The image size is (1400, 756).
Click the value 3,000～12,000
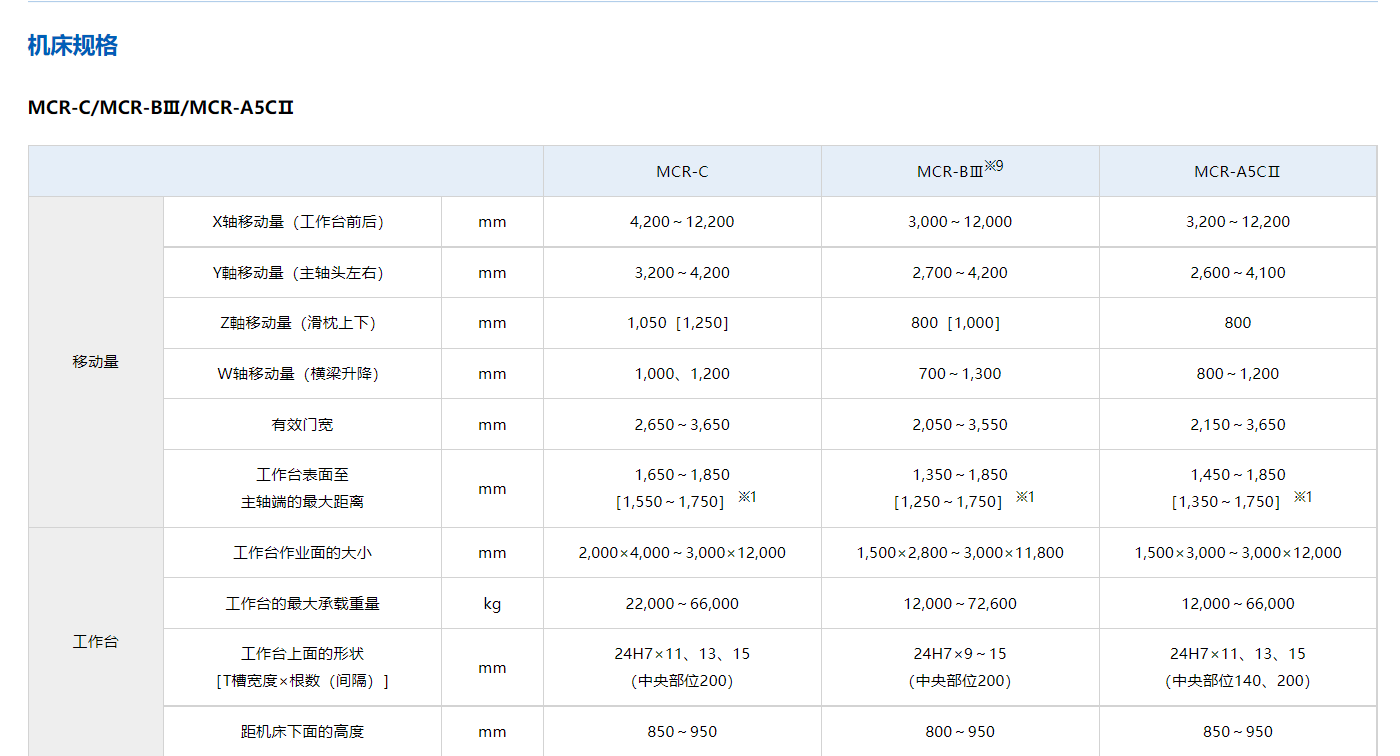click(960, 222)
